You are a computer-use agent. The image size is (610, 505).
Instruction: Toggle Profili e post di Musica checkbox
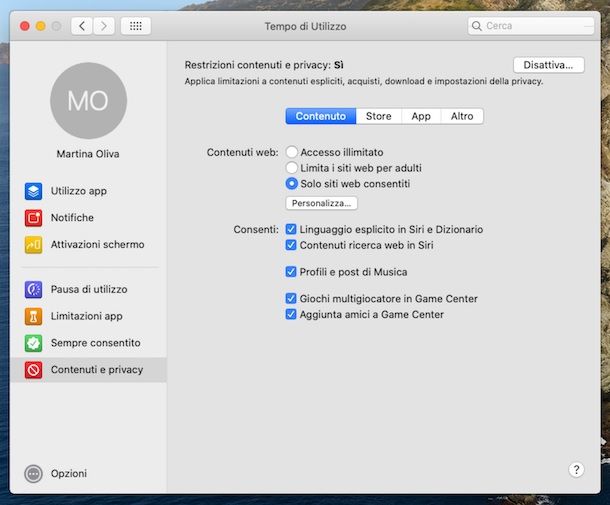[x=291, y=272]
